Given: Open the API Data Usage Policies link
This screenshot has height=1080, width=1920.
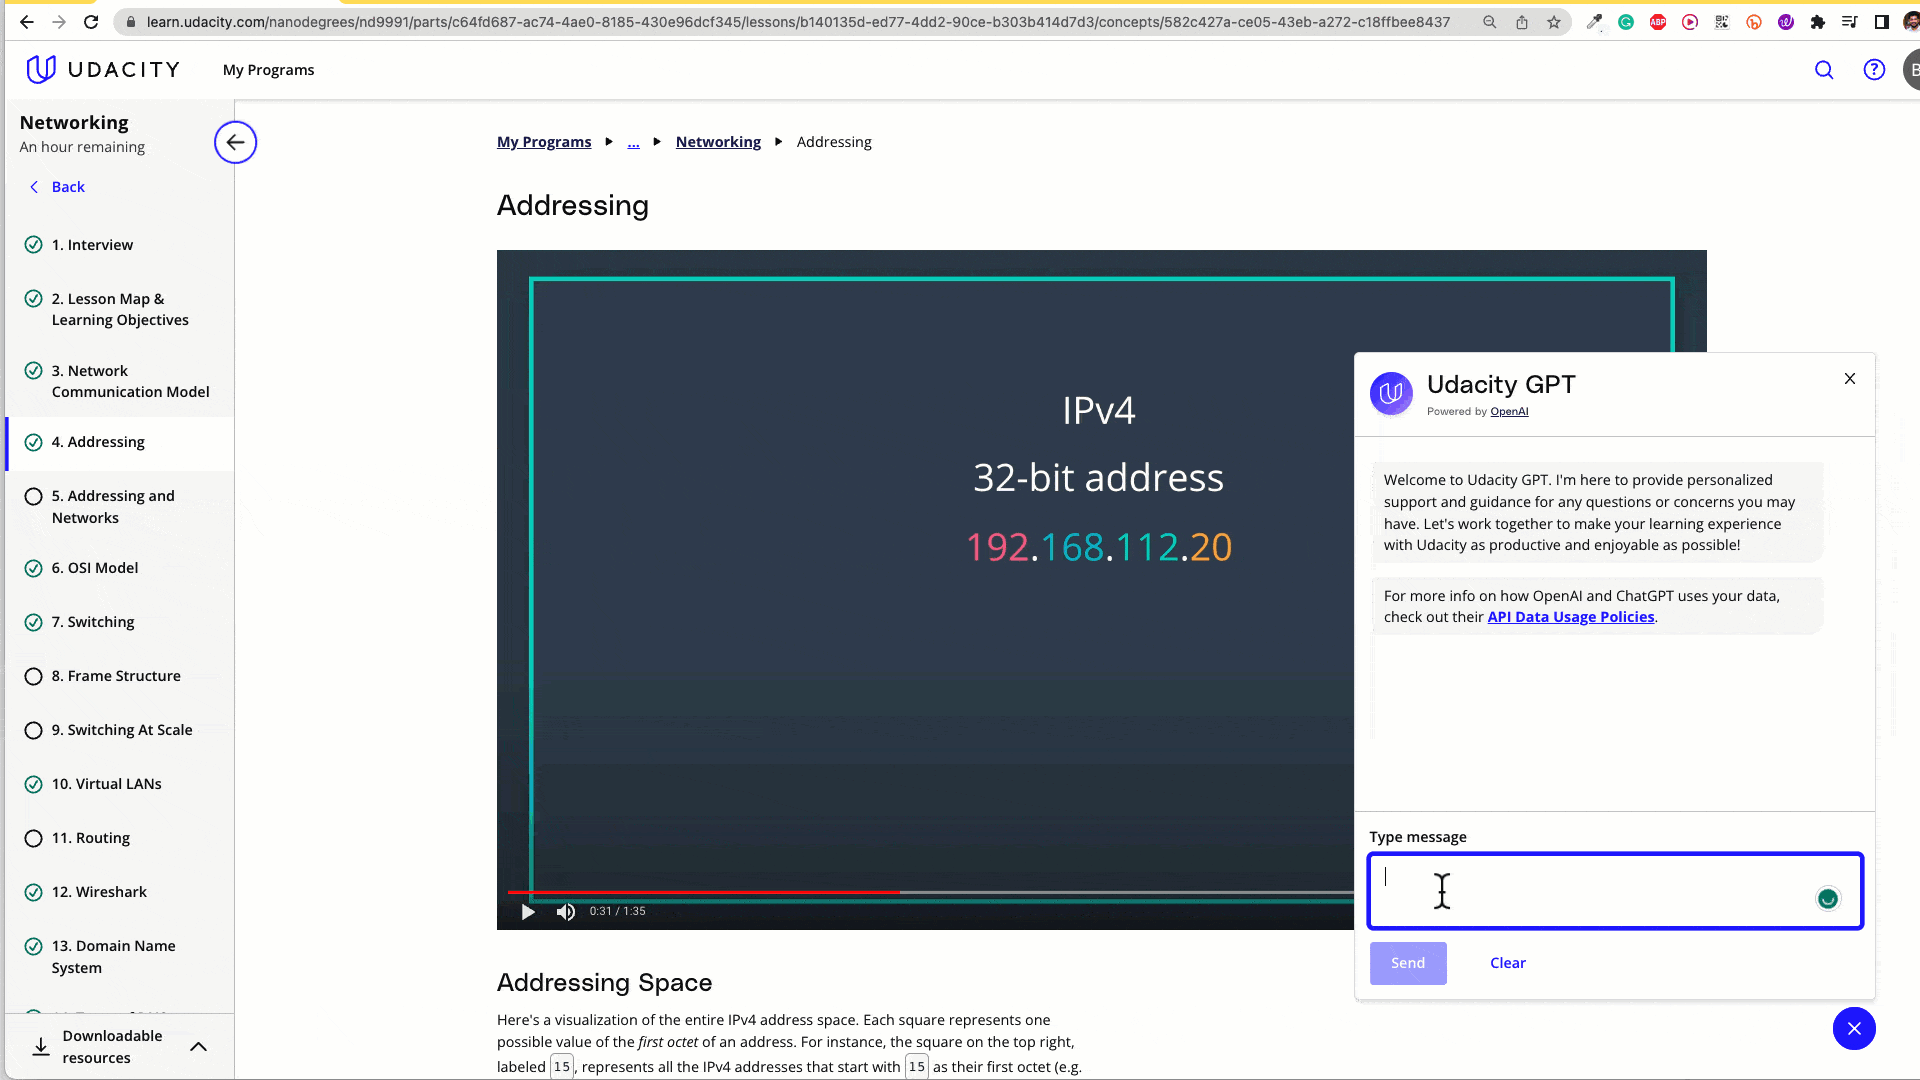Looking at the screenshot, I should (1570, 616).
